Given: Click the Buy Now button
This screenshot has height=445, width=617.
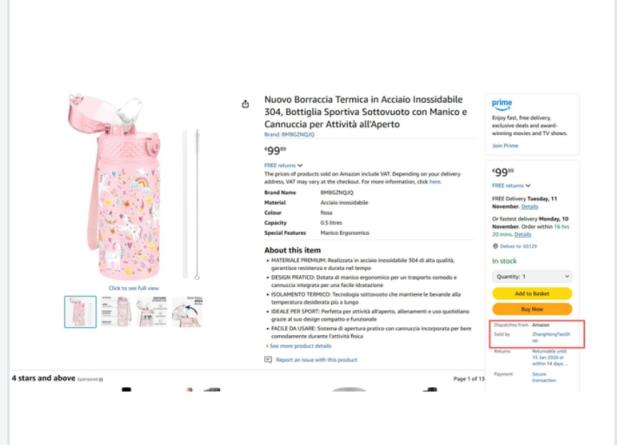Looking at the screenshot, I should [531, 310].
